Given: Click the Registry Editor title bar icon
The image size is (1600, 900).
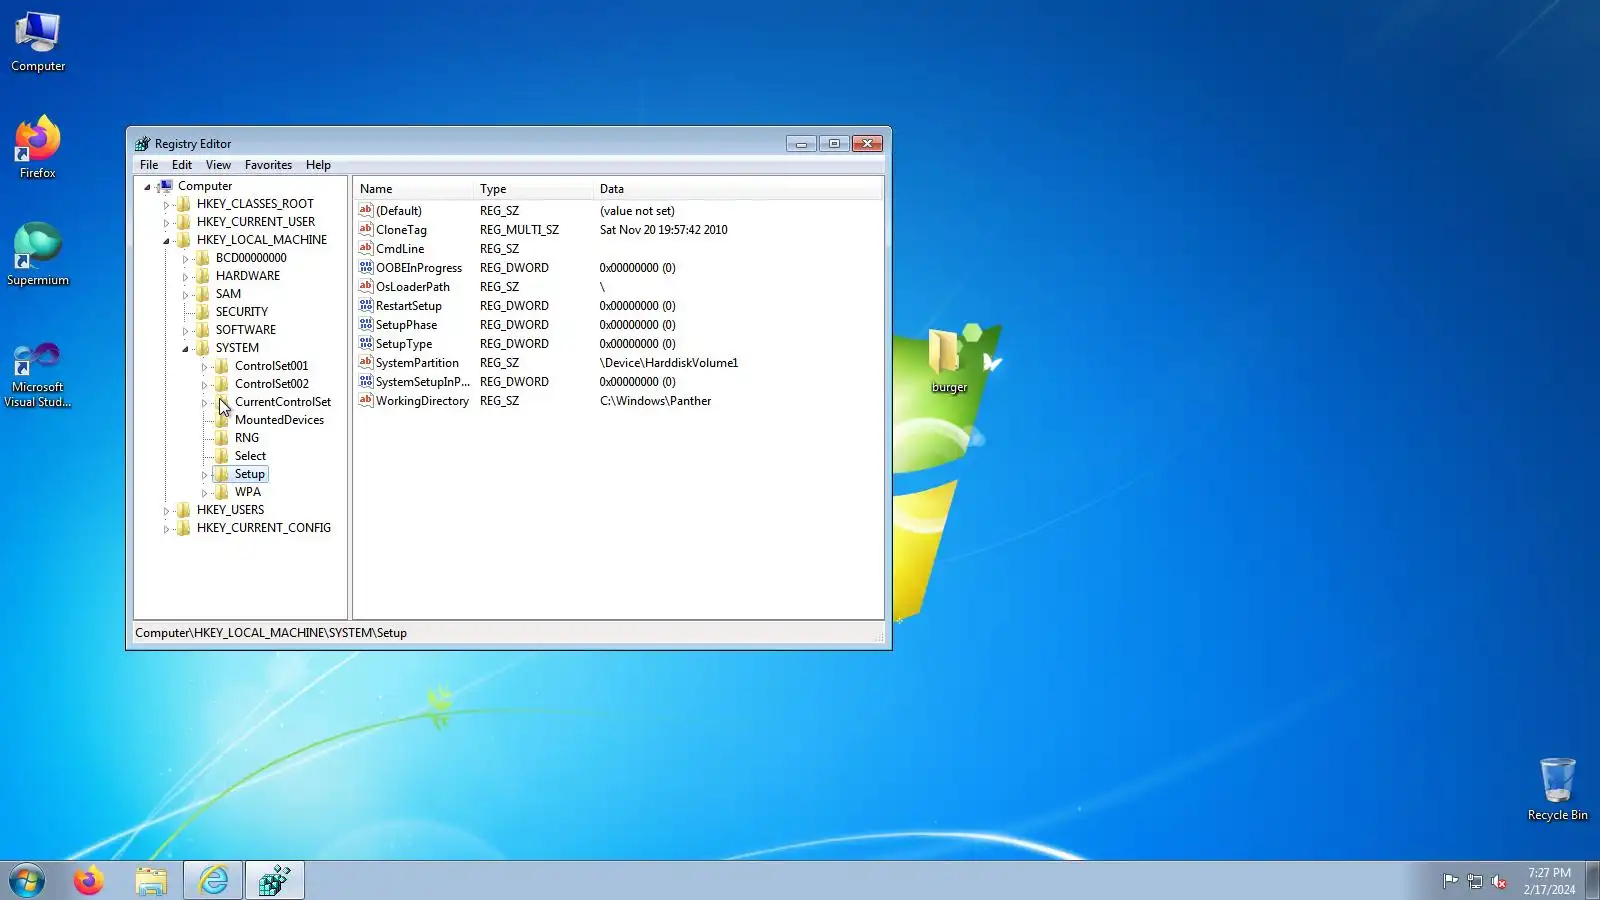Looking at the screenshot, I should click(x=143, y=144).
